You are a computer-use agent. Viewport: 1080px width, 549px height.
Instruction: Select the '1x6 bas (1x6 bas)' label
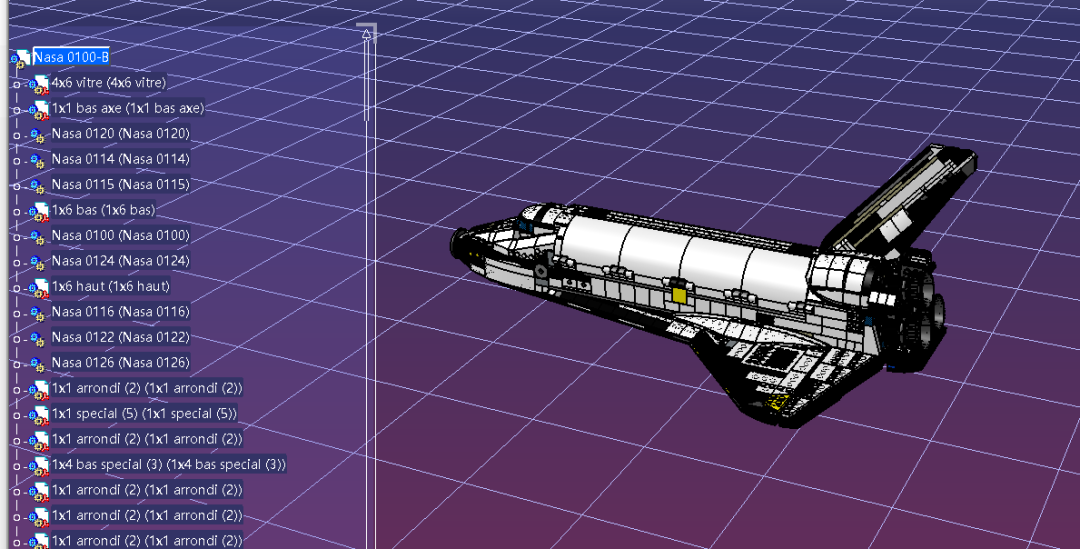(x=103, y=210)
